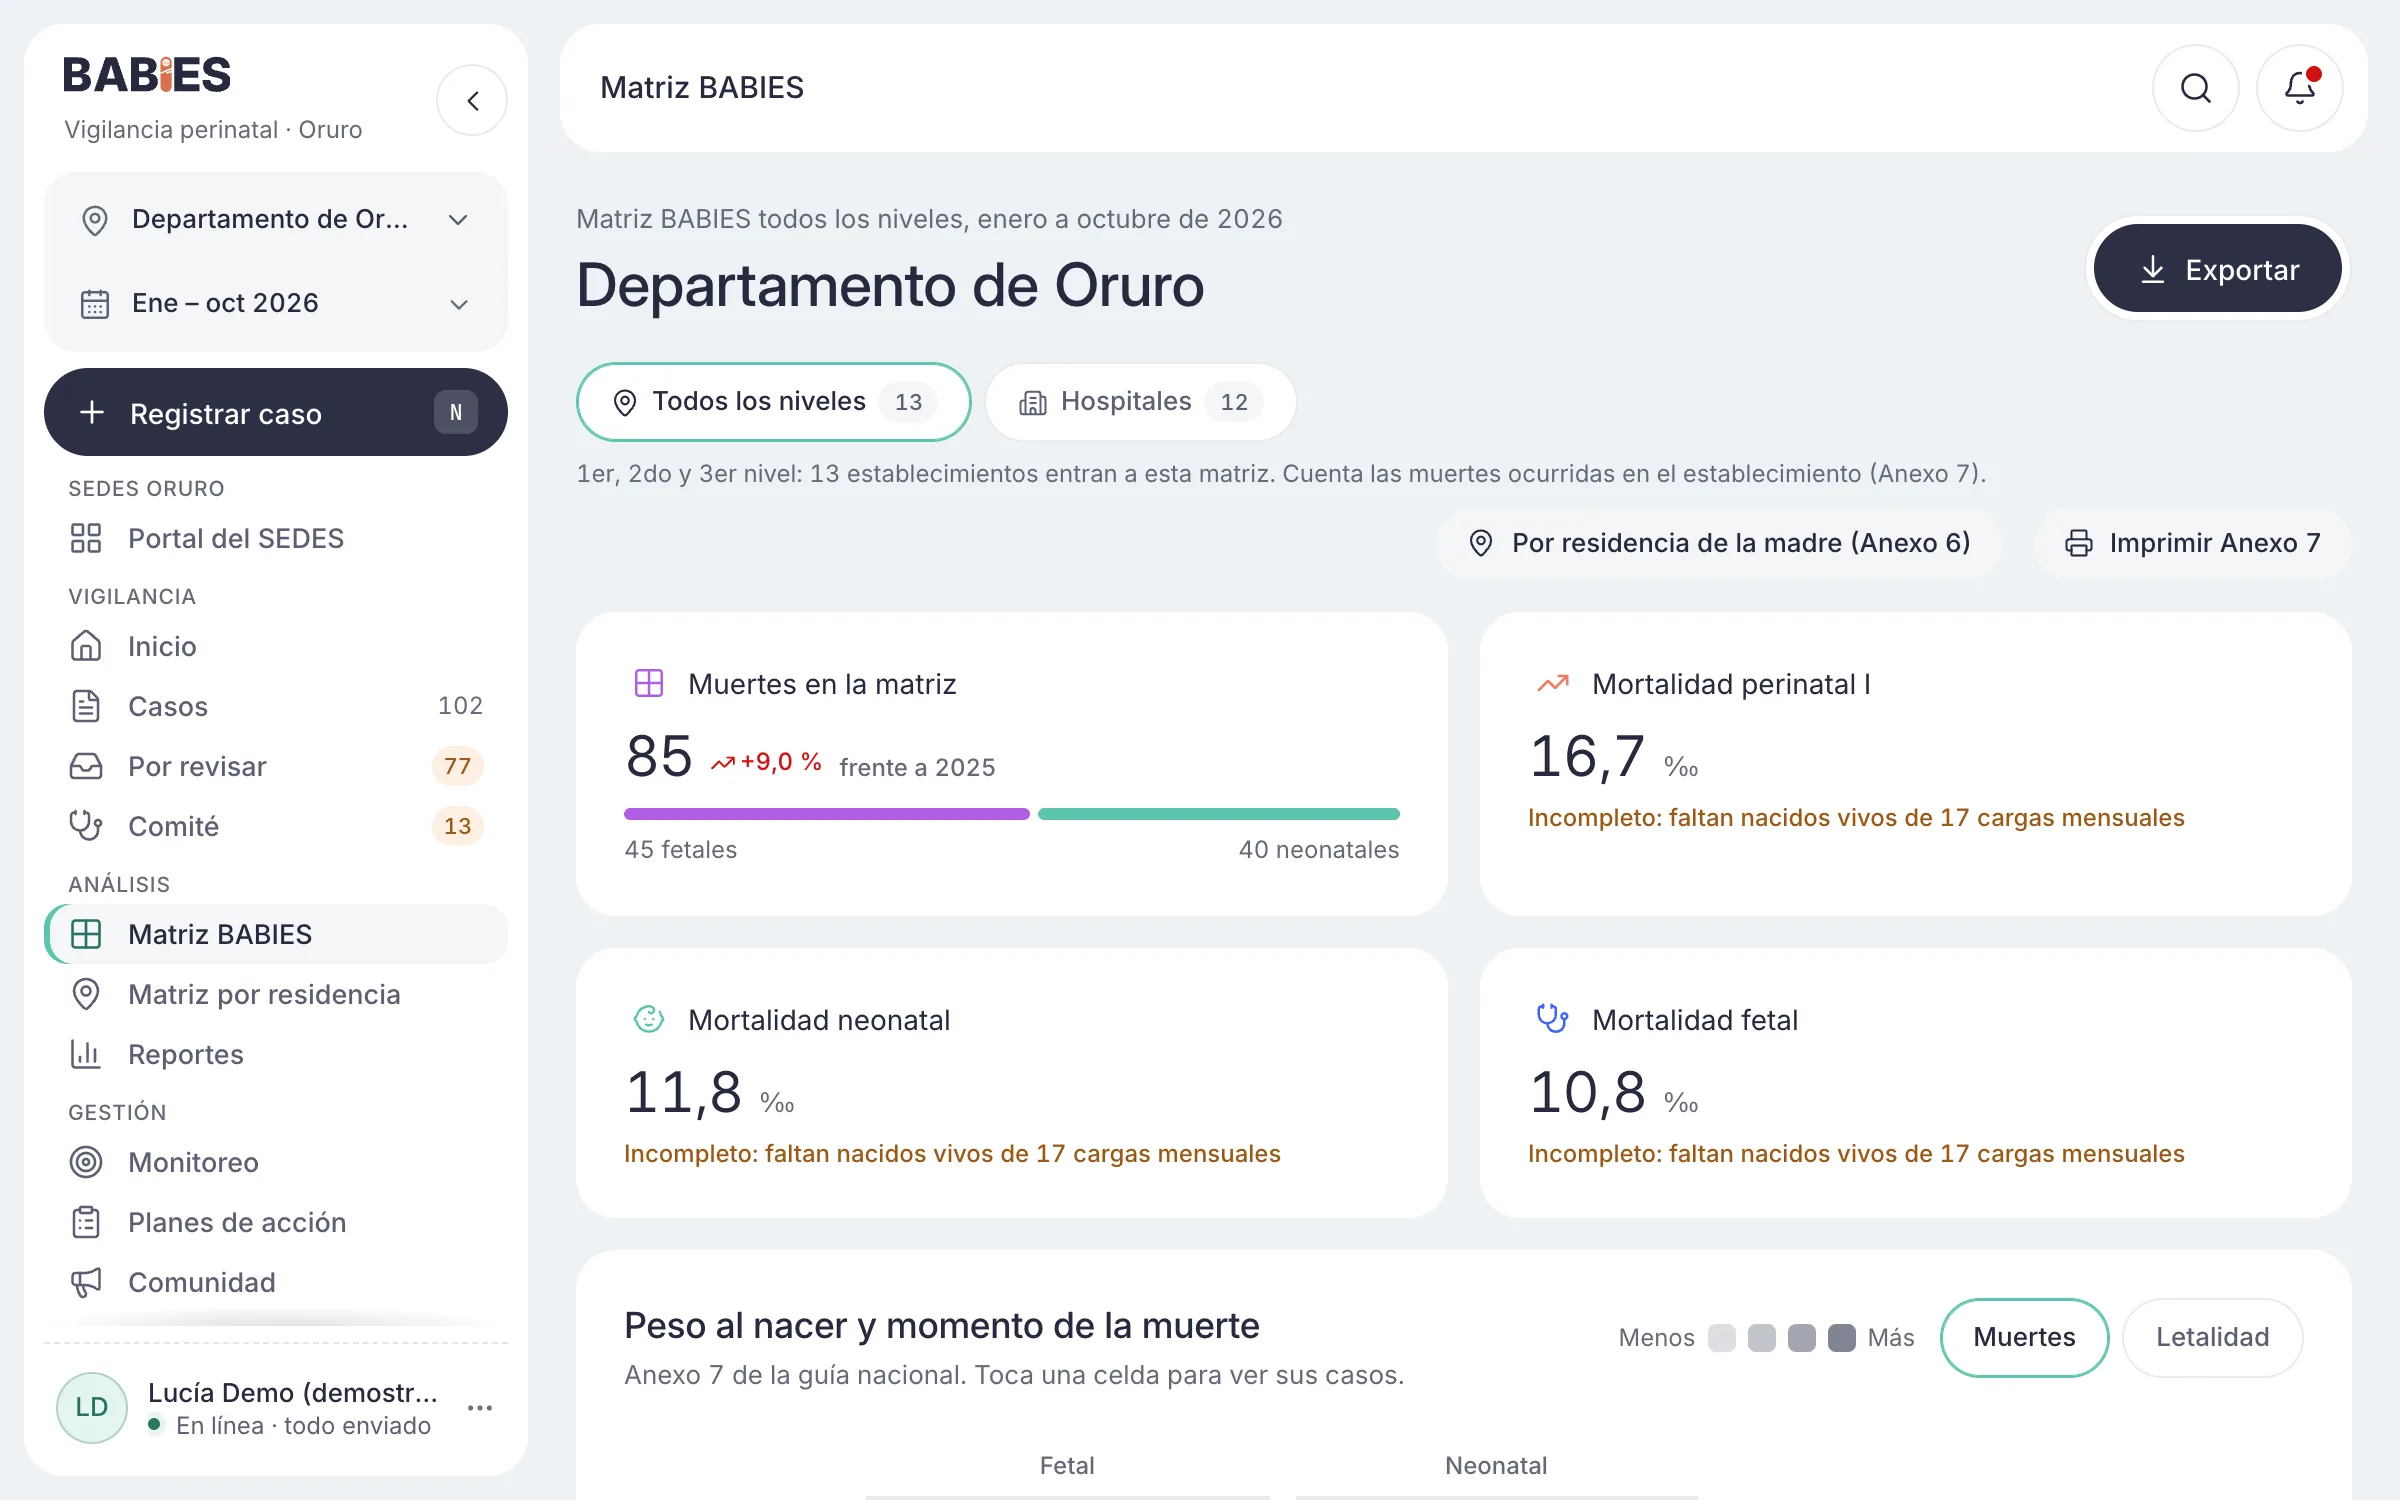Click the Mortalidad fetal value 10,8
Image resolution: width=2400 pixels, height=1500 pixels.
pyautogui.click(x=1588, y=1092)
